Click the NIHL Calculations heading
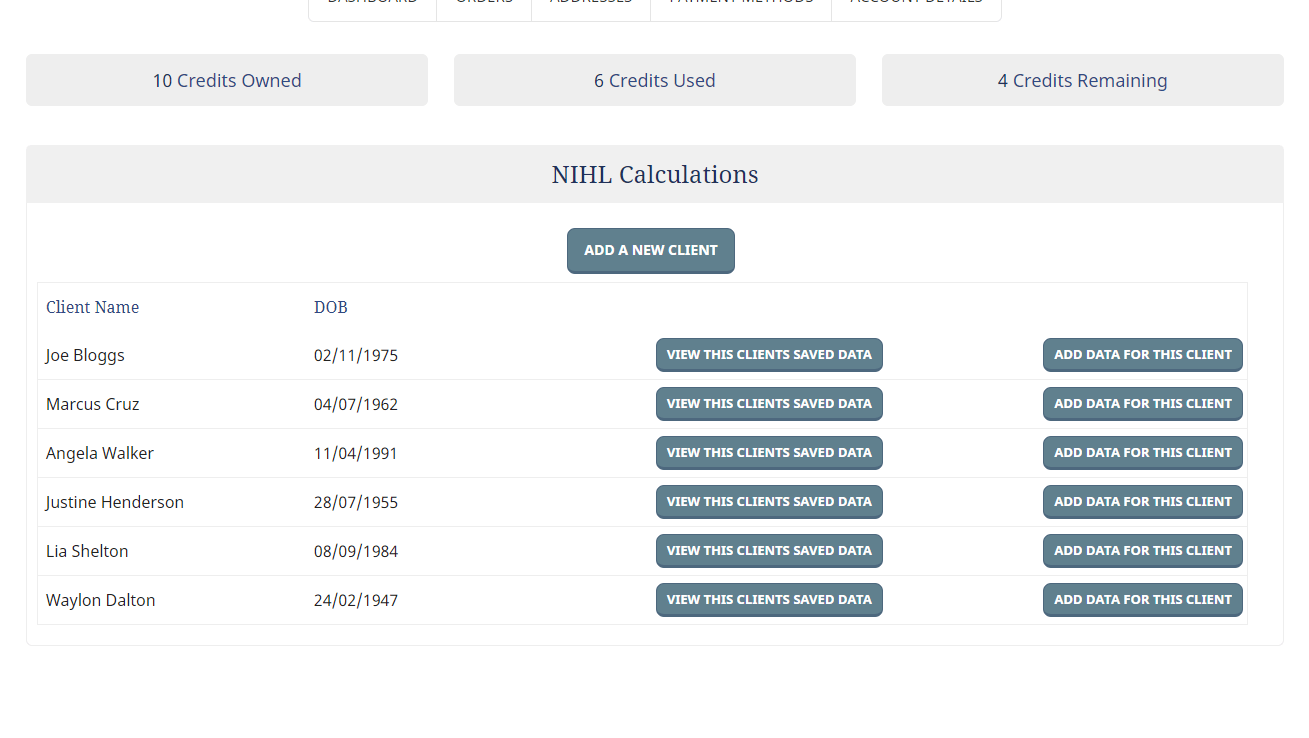 tap(655, 175)
